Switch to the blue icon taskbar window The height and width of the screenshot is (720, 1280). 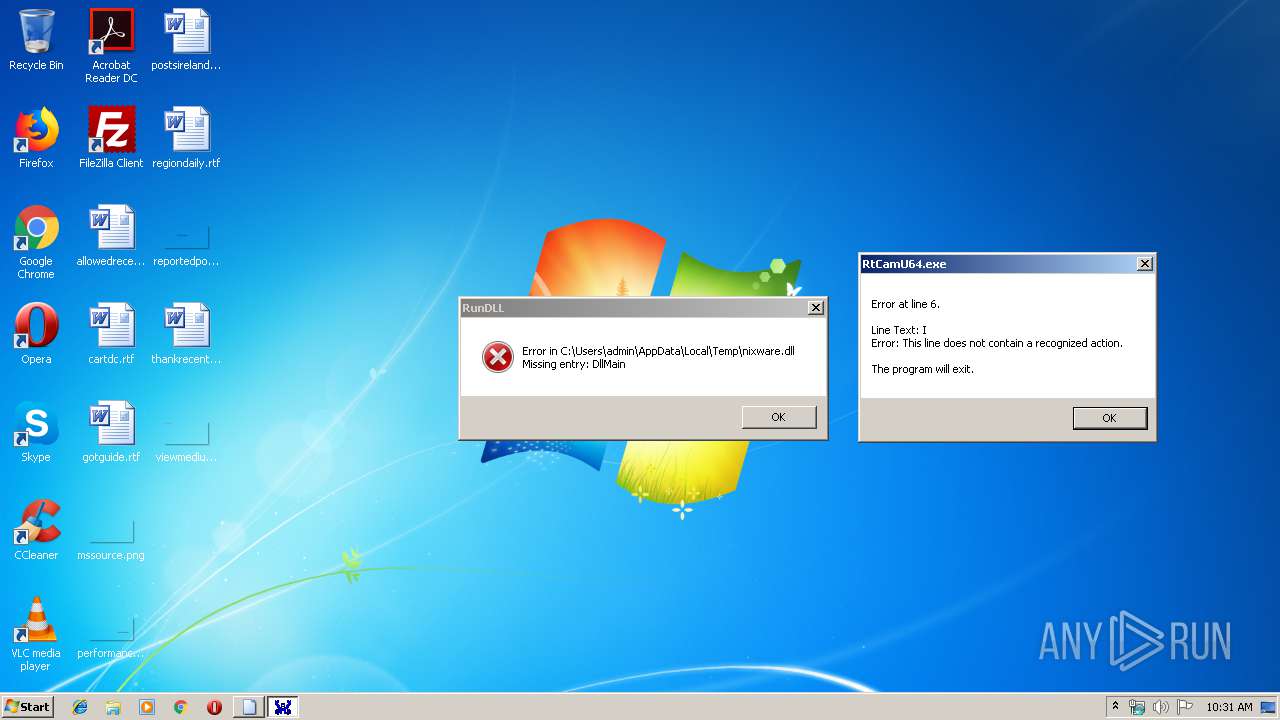(283, 707)
